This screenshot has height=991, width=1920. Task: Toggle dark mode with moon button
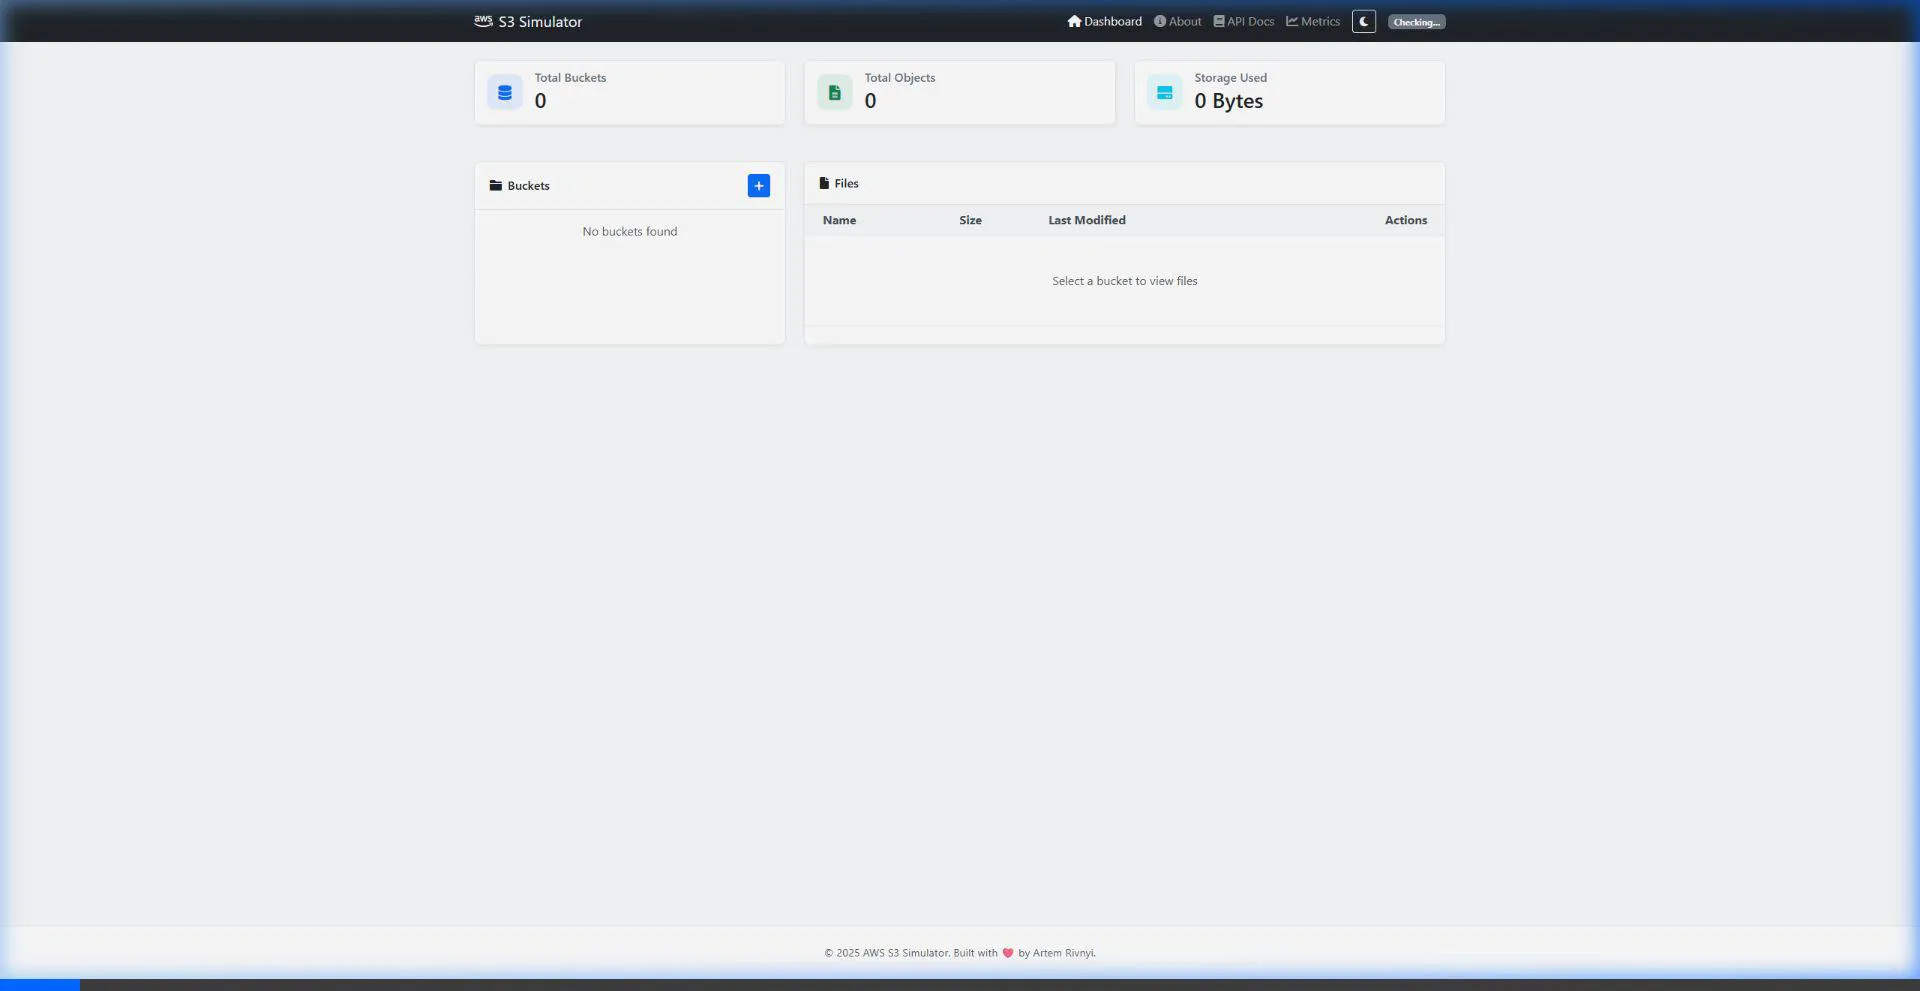point(1364,21)
